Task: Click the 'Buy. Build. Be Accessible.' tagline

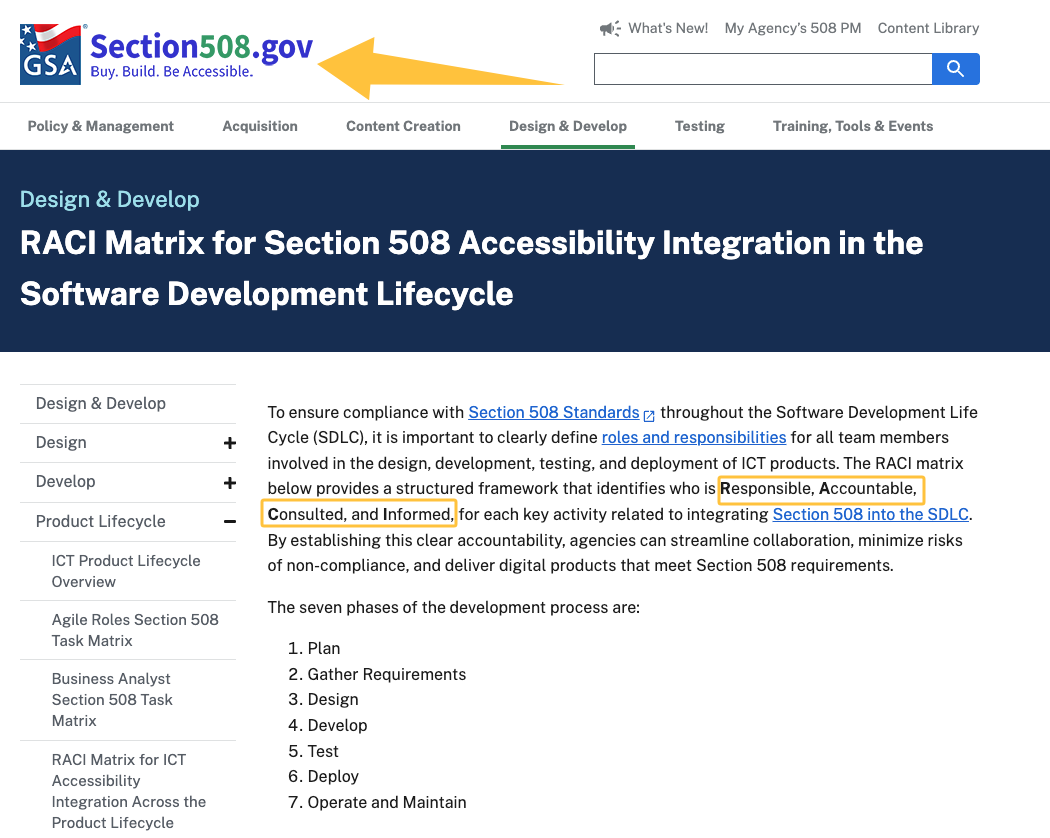Action: [171, 72]
